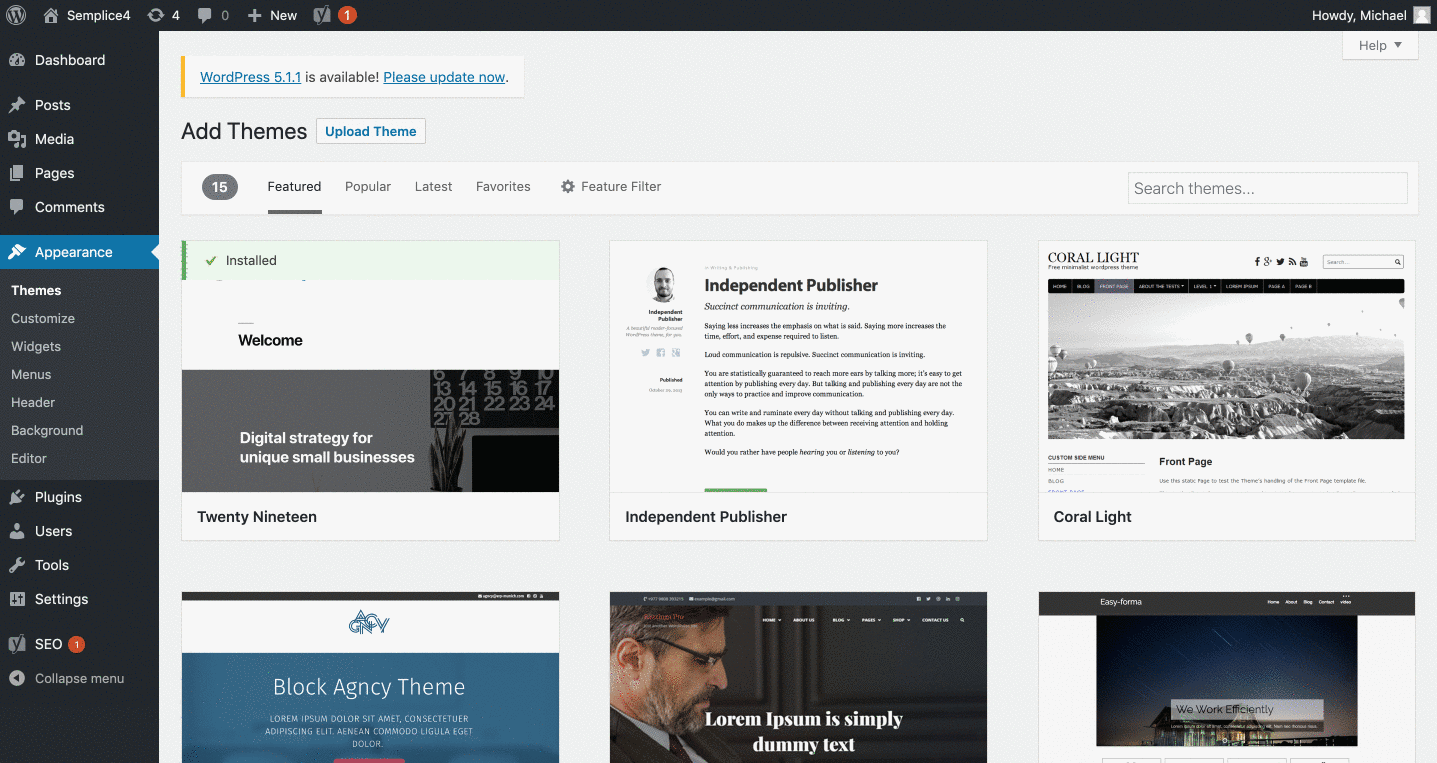Collapse the admin sidebar menu
Viewport: 1437px width, 763px height.
click(x=17, y=678)
